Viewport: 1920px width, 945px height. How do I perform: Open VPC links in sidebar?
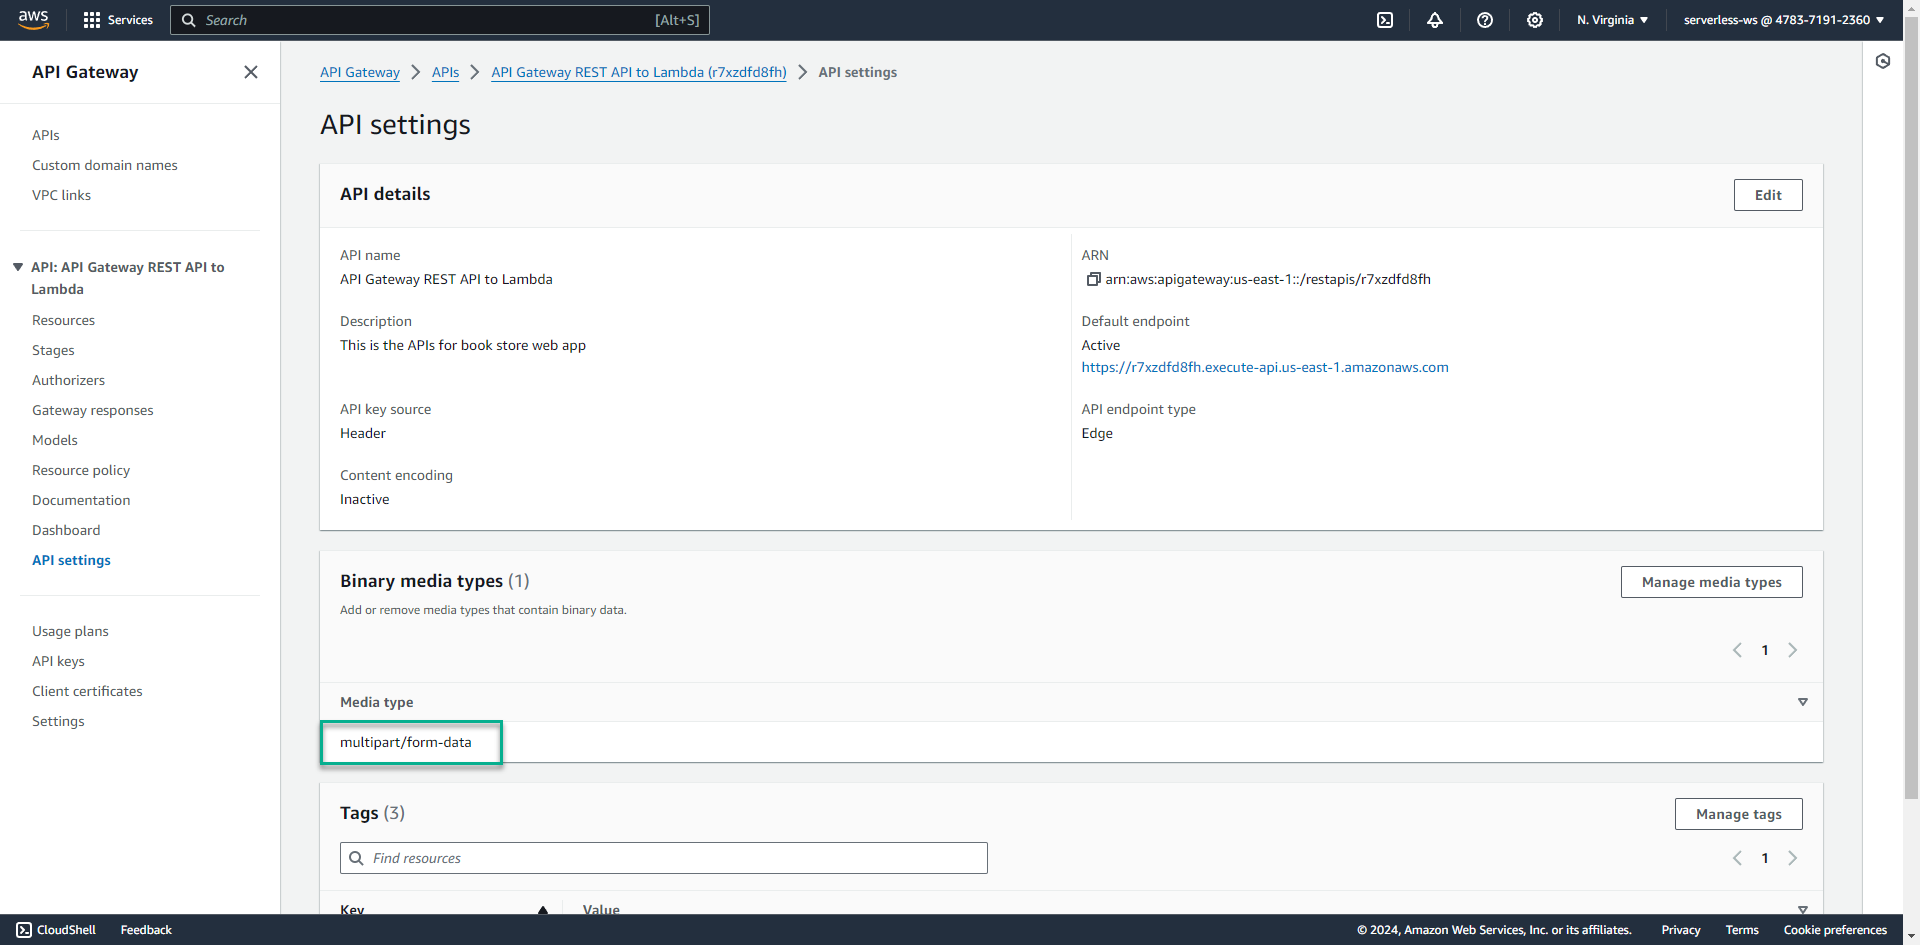[x=61, y=195]
